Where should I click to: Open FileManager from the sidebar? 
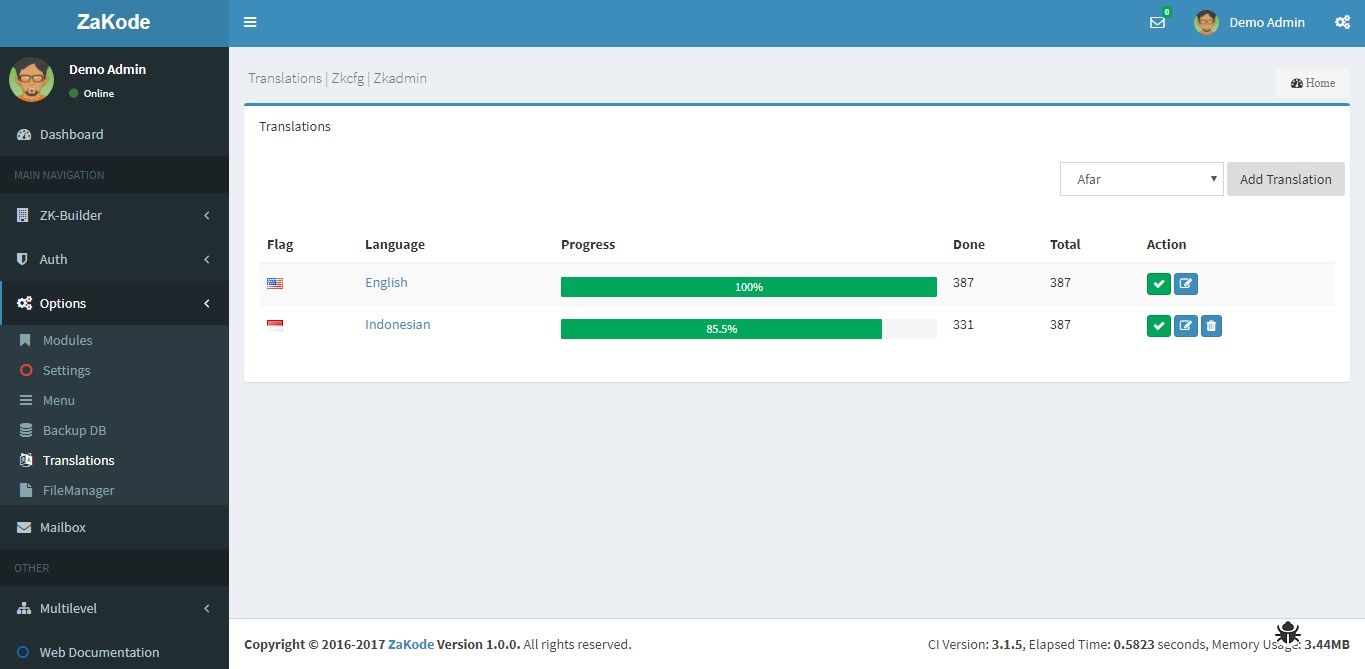point(114,490)
